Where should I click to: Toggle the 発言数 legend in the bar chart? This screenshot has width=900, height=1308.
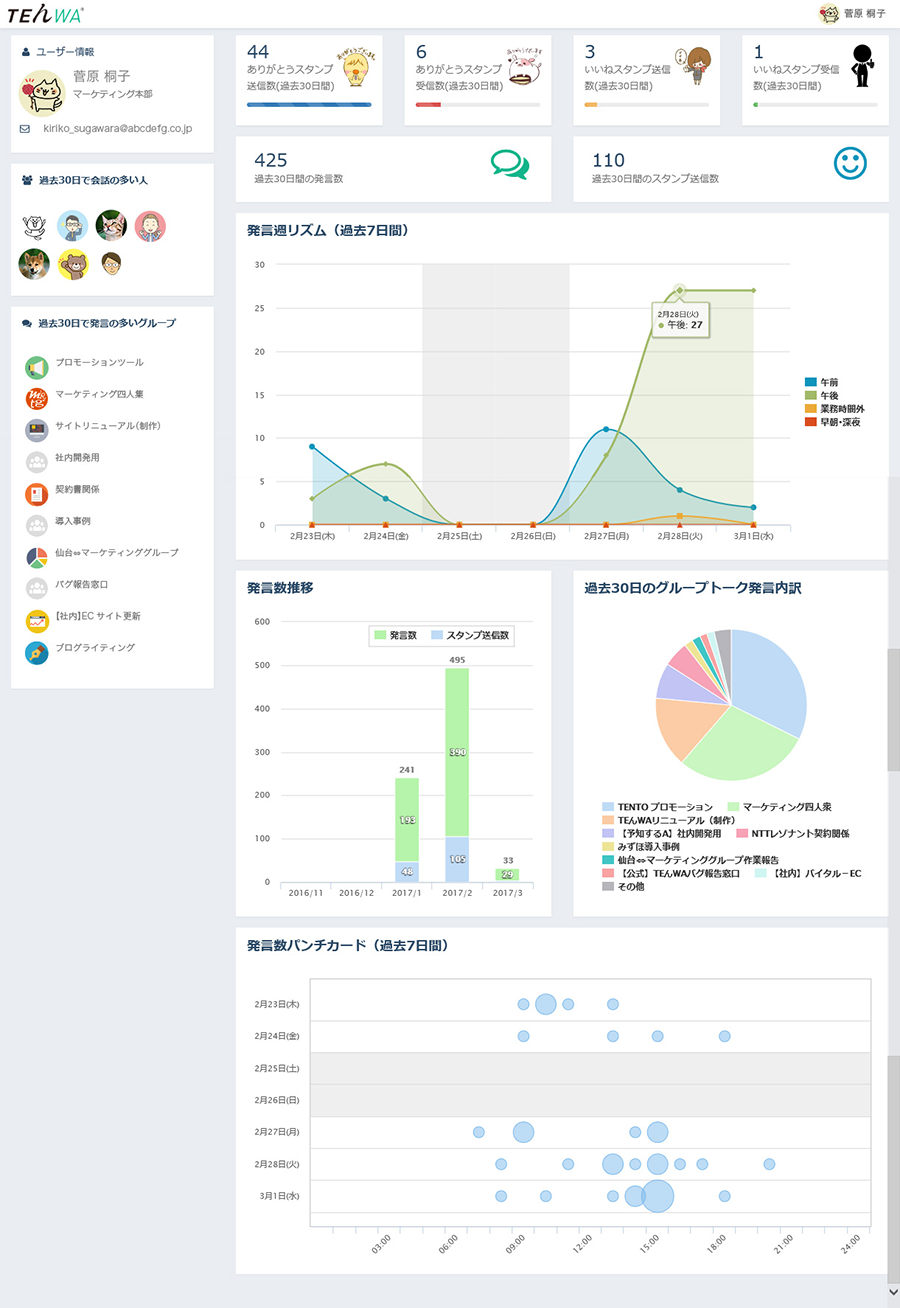(x=396, y=635)
